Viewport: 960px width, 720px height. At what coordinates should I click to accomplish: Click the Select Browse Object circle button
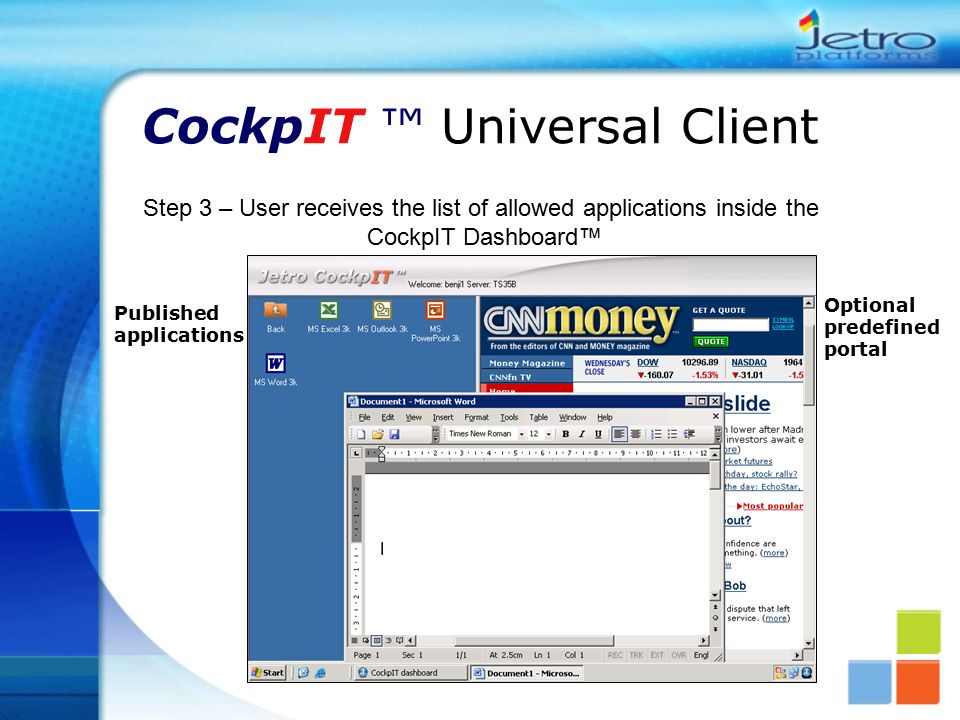click(715, 618)
